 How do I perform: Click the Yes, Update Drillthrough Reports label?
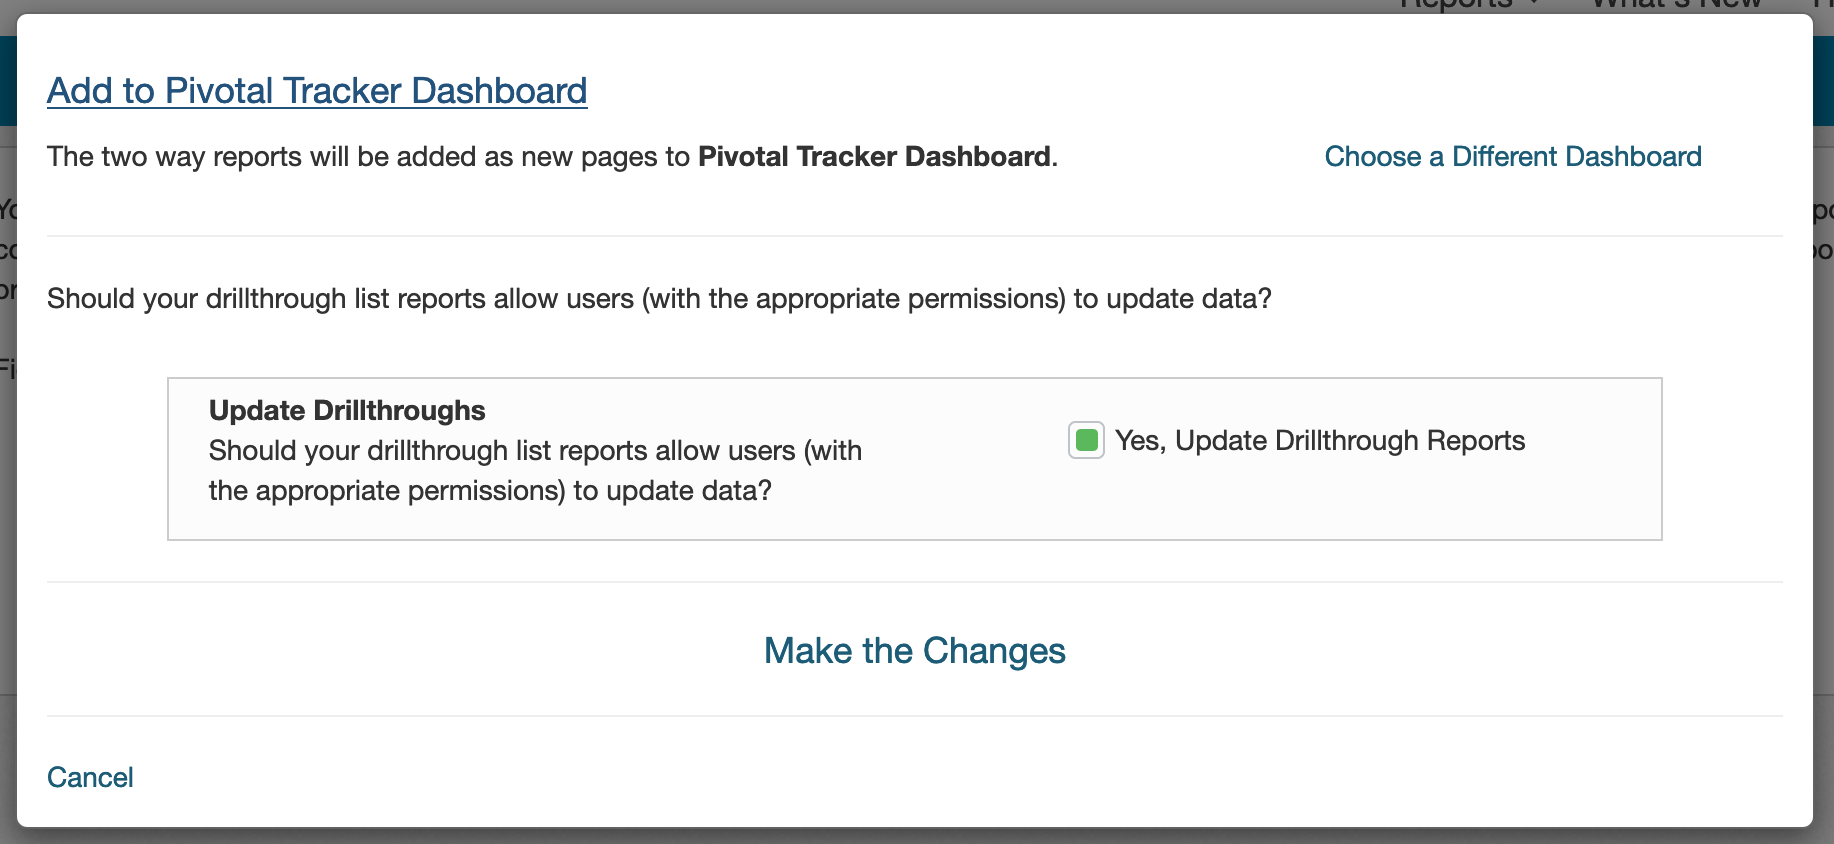pyautogui.click(x=1319, y=441)
